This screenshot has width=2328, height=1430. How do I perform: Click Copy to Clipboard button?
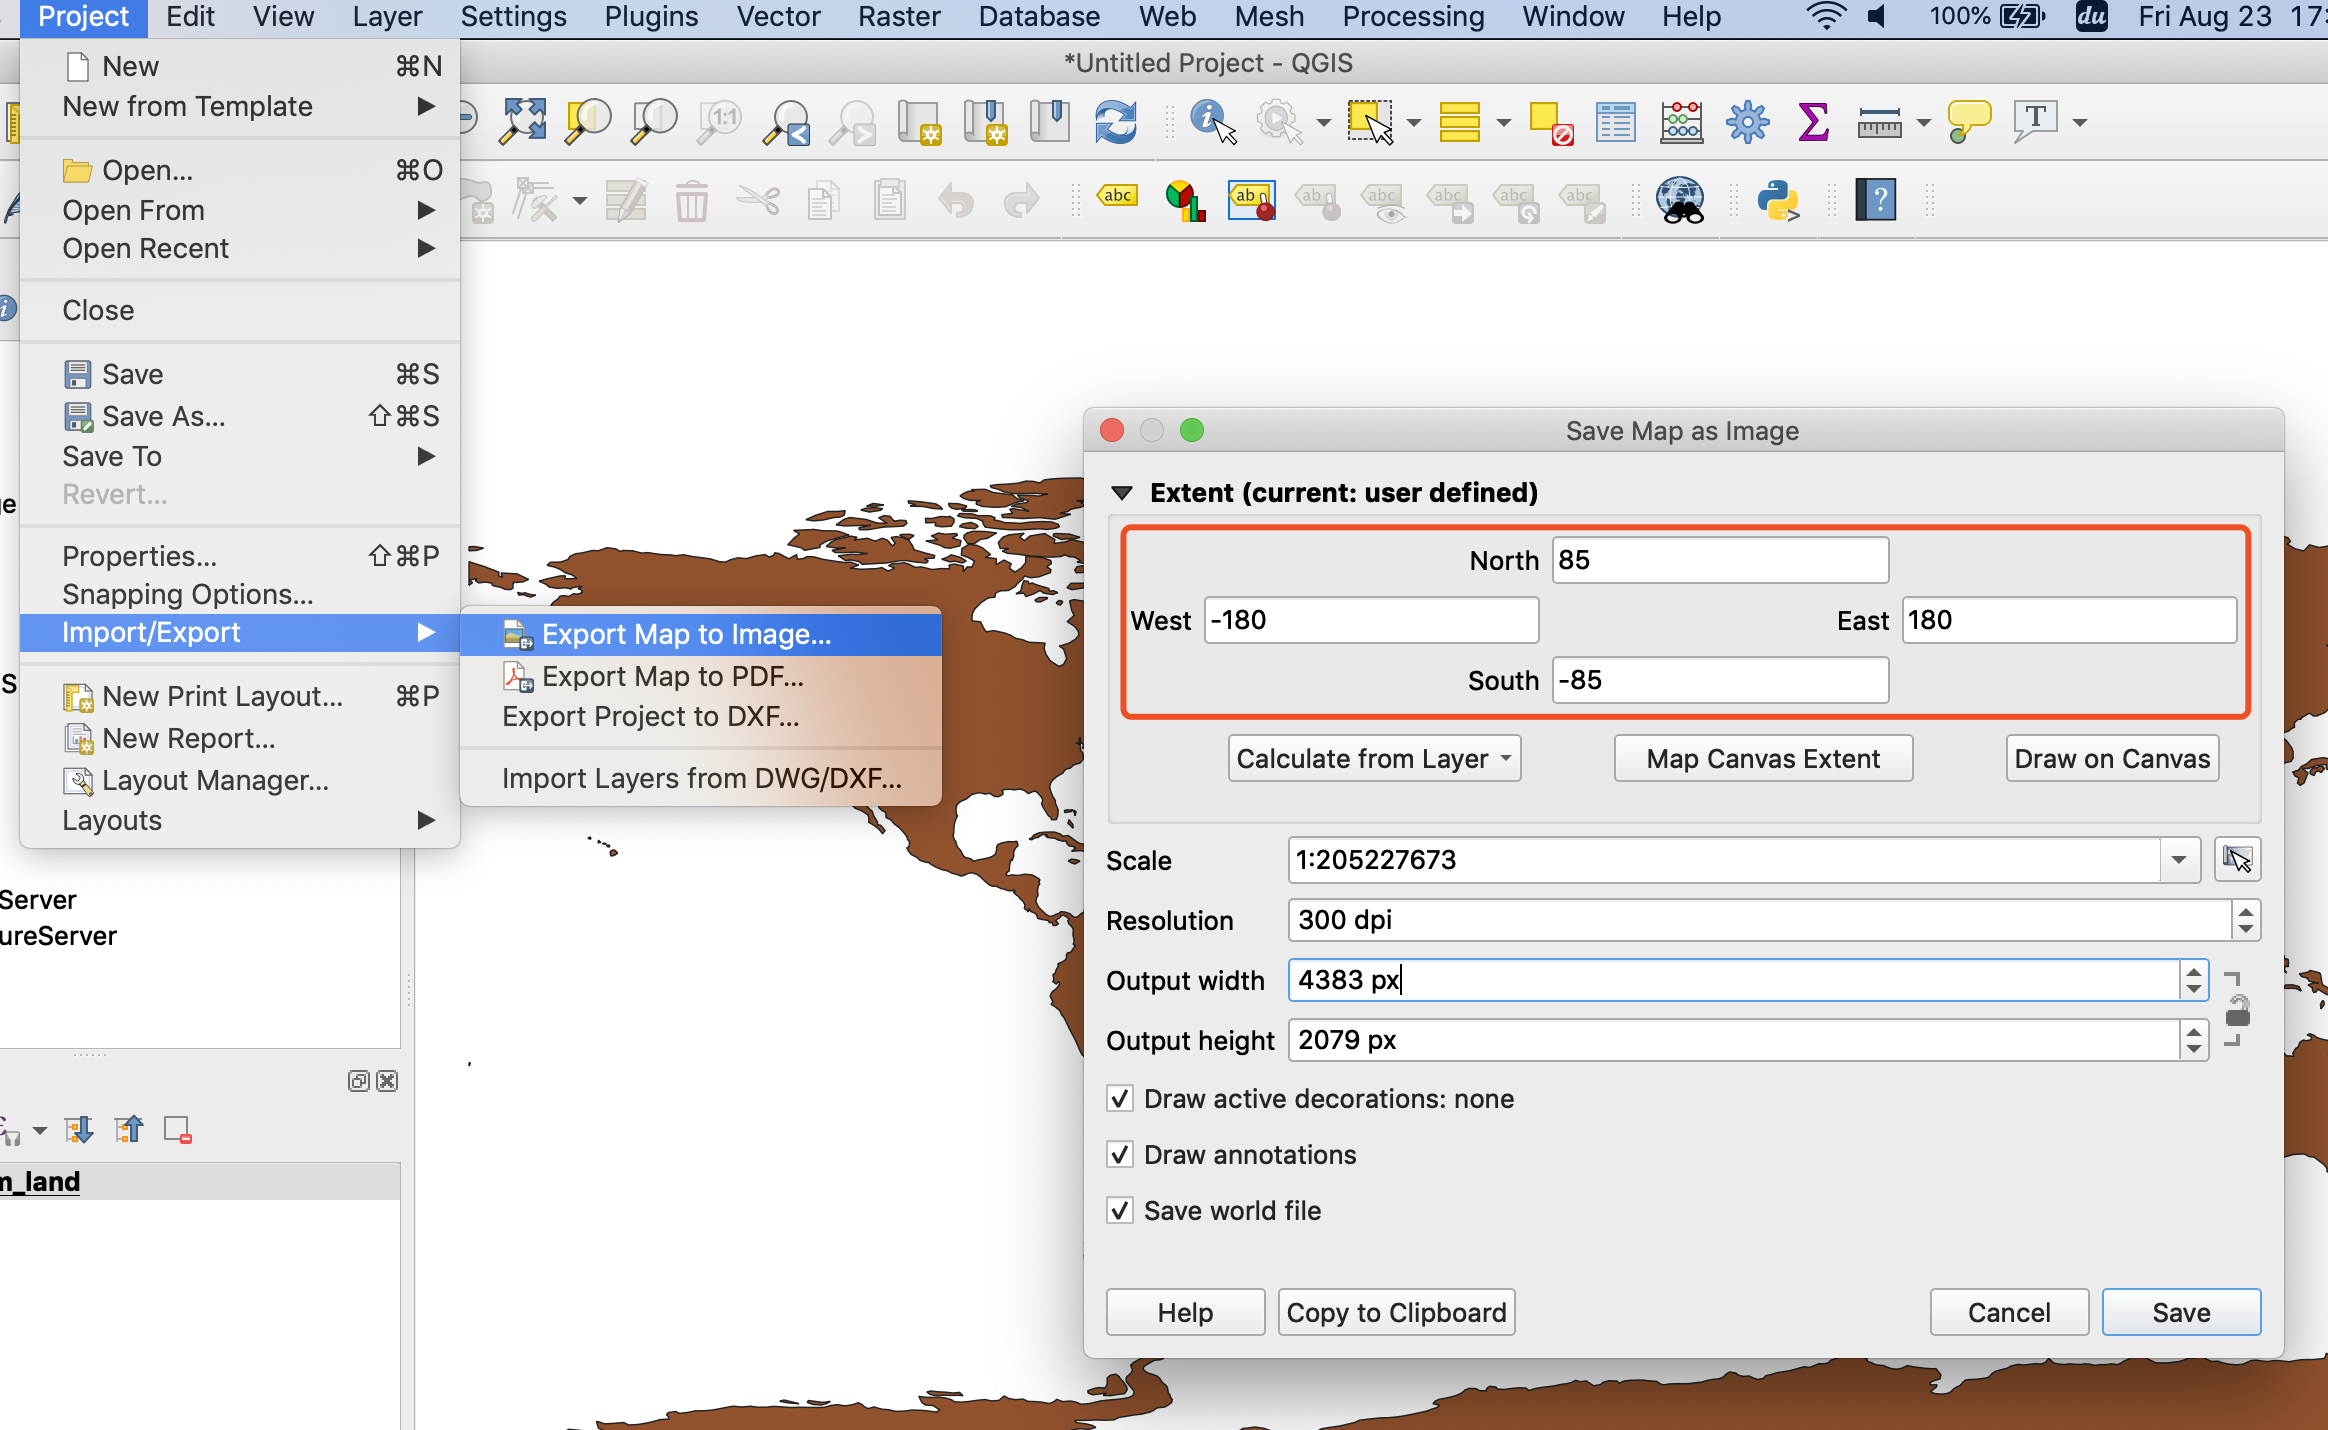1396,1313
